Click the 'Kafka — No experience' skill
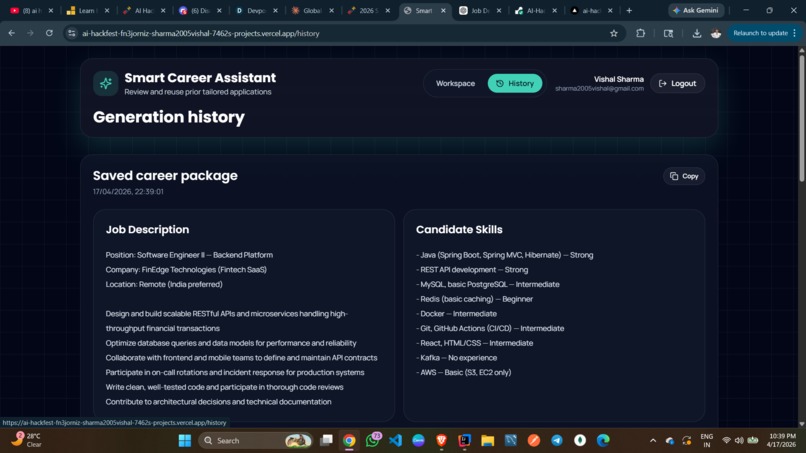The height and width of the screenshot is (453, 806). click(x=456, y=358)
